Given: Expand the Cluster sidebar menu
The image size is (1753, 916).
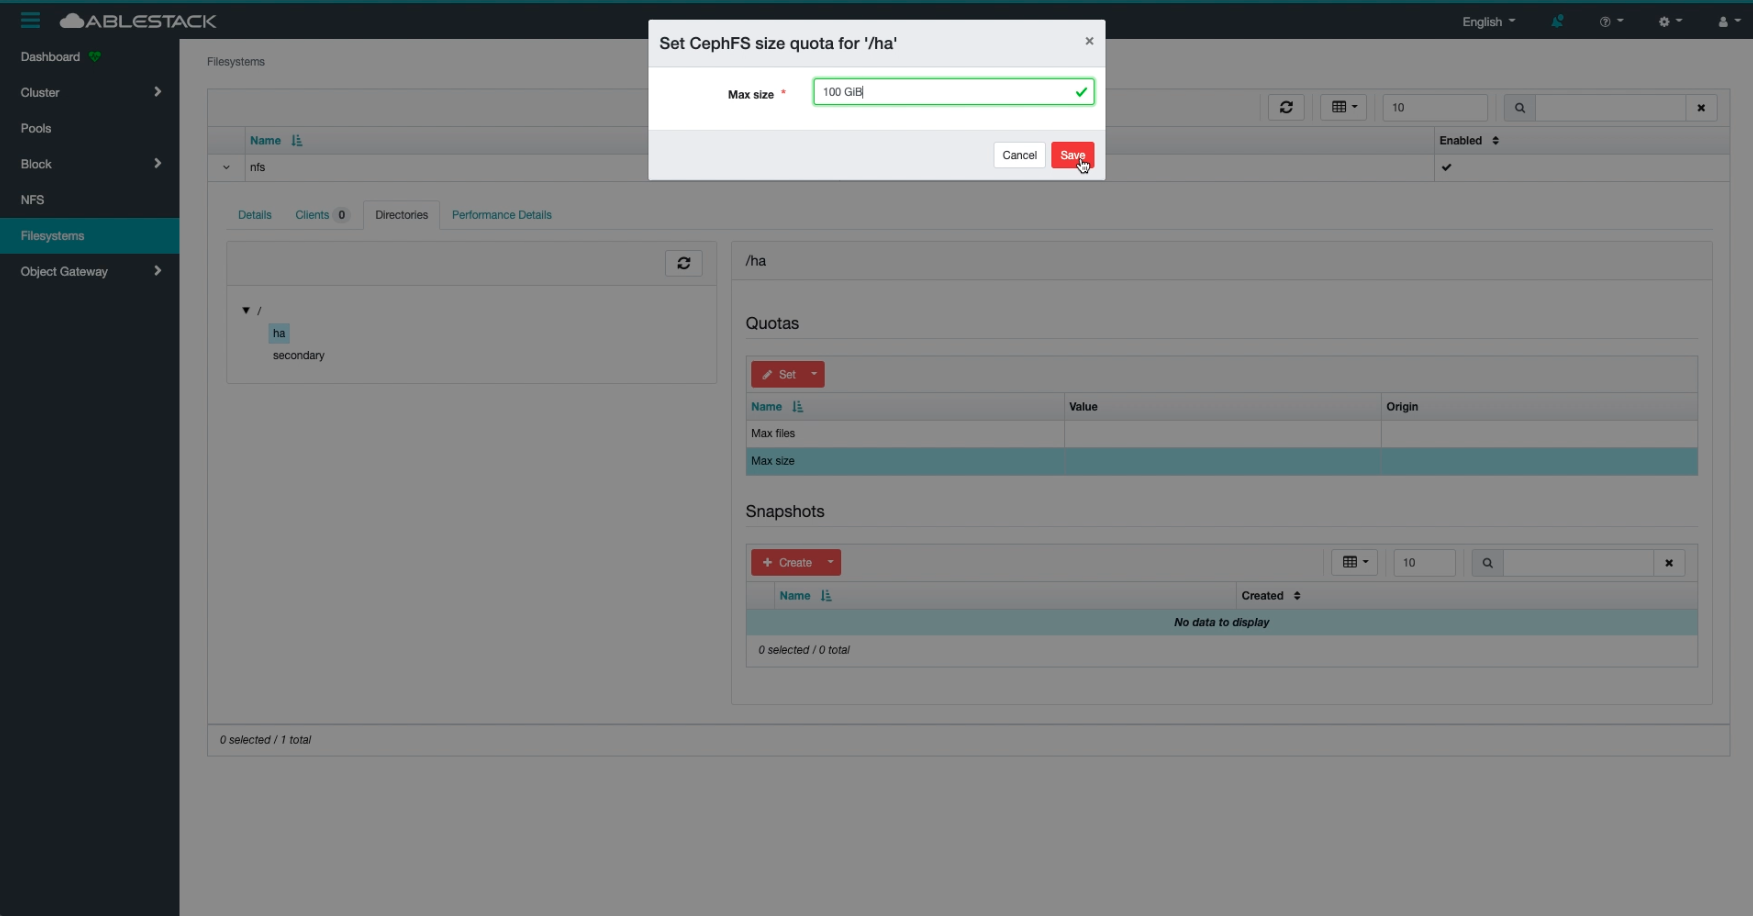Looking at the screenshot, I should pyautogui.click(x=90, y=92).
